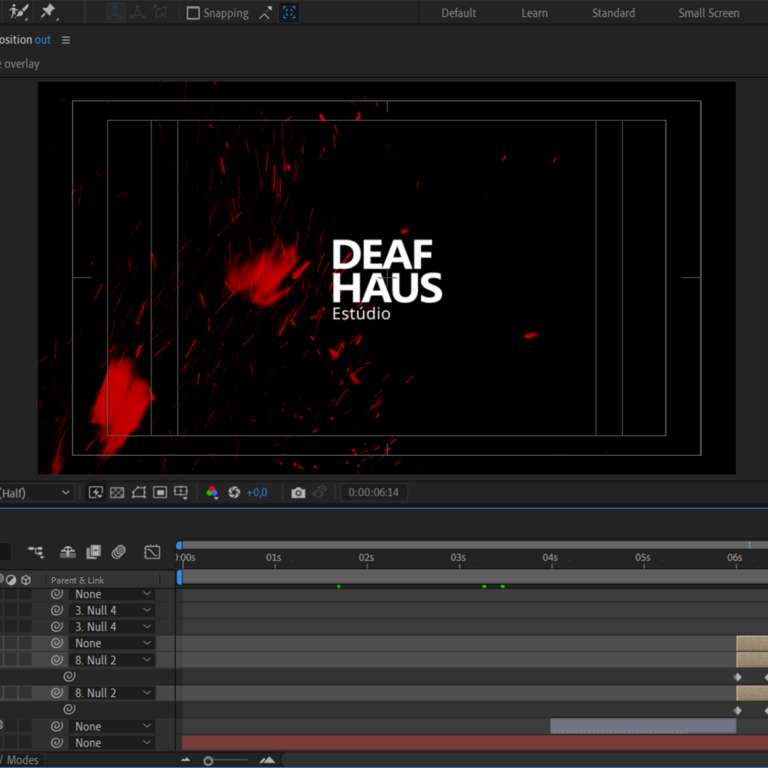Viewport: 768px width, 768px height.
Task: Open the first '3. Null 4' parent dropdown
Action: (x=110, y=610)
